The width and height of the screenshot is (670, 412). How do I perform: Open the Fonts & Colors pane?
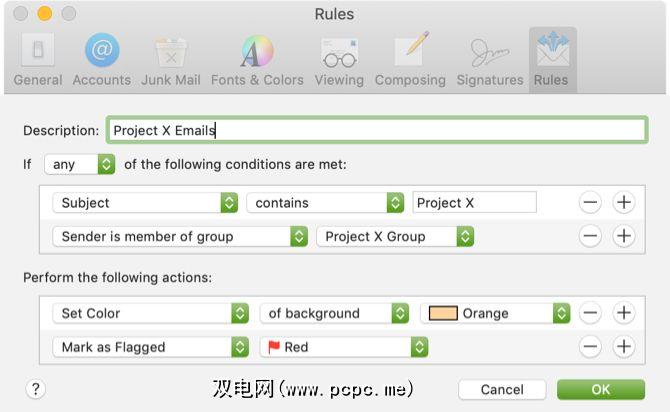(256, 59)
